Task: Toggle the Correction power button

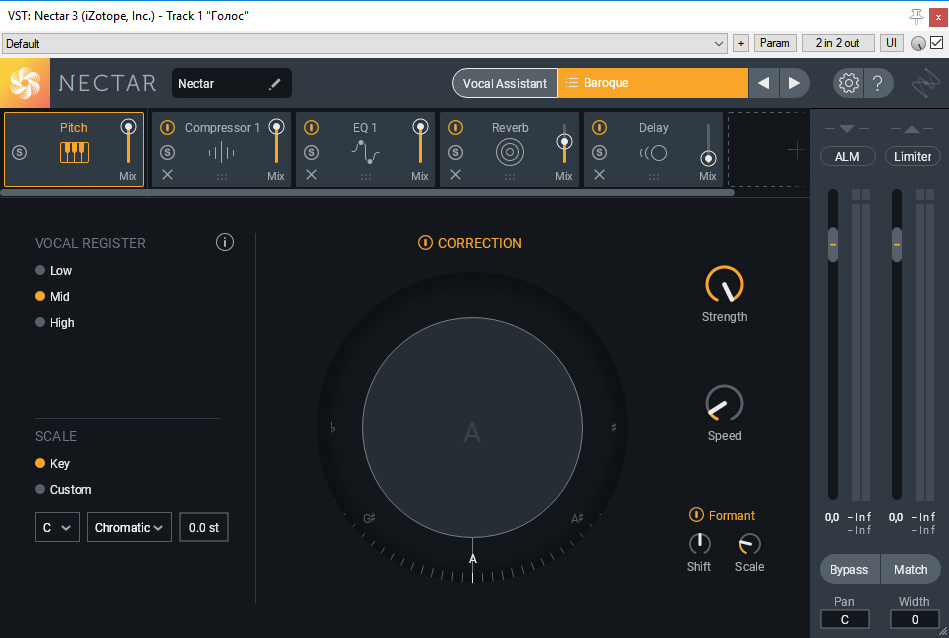Action: pyautogui.click(x=425, y=243)
